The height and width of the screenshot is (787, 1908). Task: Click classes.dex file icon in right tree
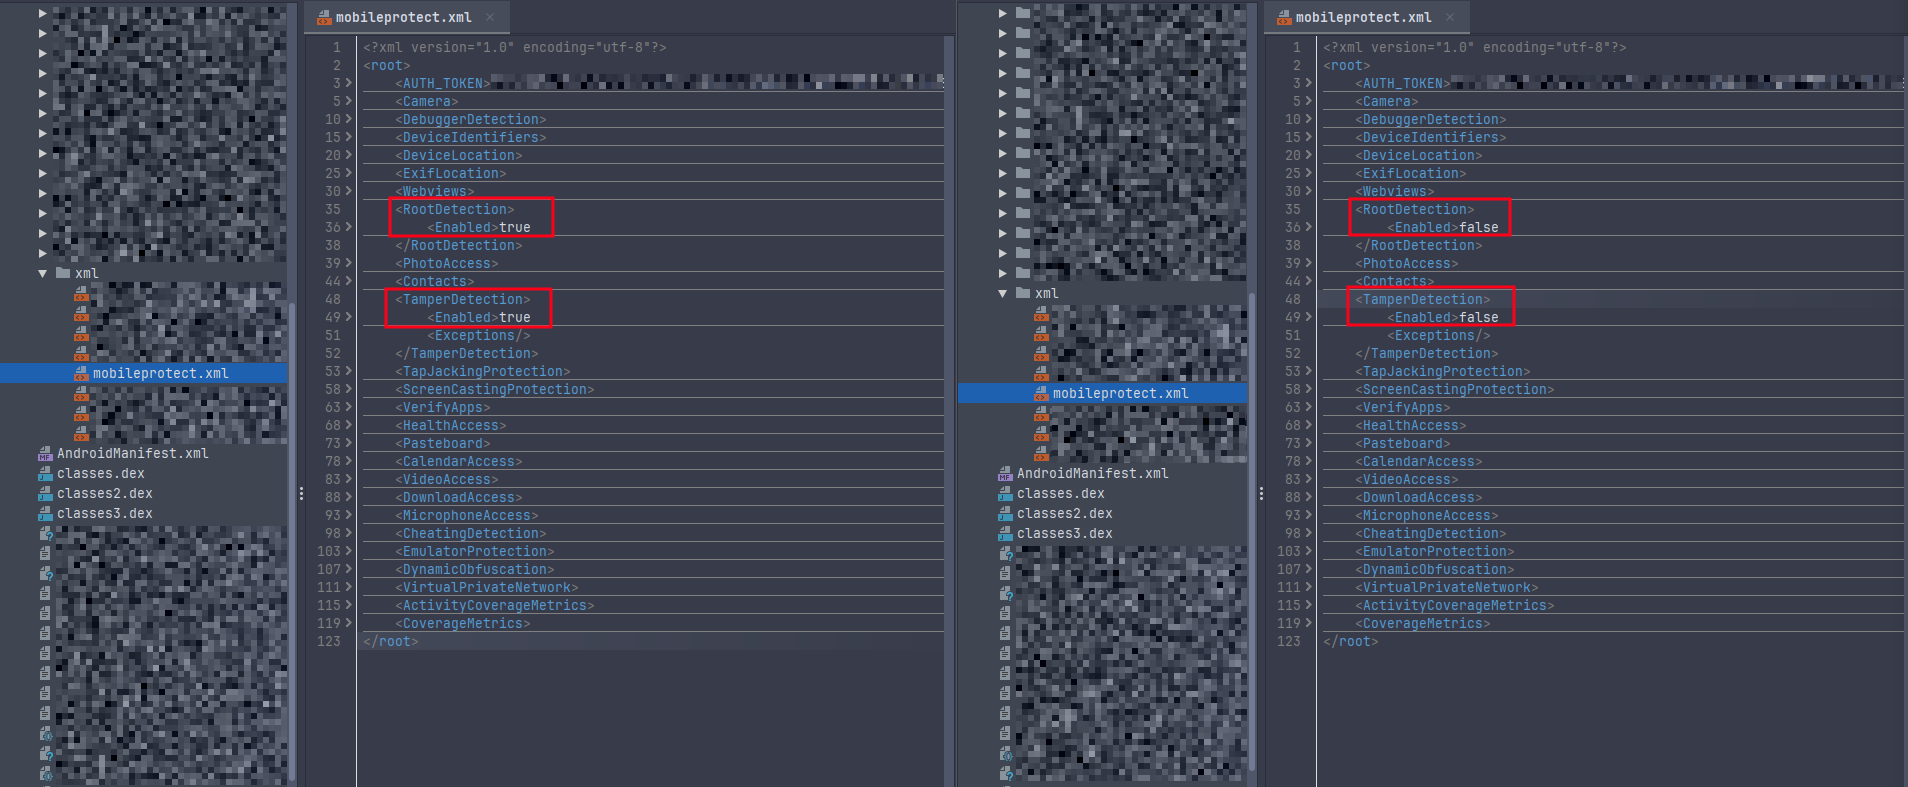1005,493
